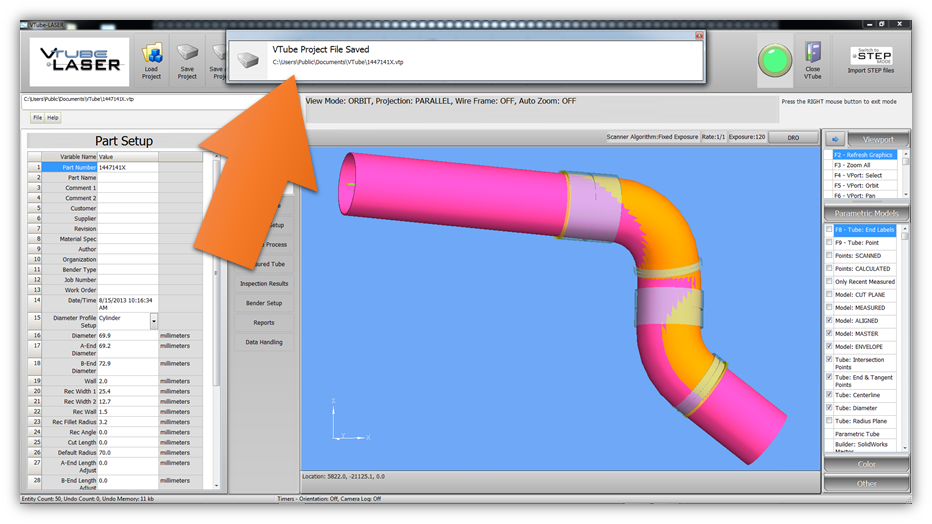Image resolution: width=932 pixels, height=524 pixels.
Task: Uncheck the Model: MASTER checkbox
Action: click(x=829, y=334)
